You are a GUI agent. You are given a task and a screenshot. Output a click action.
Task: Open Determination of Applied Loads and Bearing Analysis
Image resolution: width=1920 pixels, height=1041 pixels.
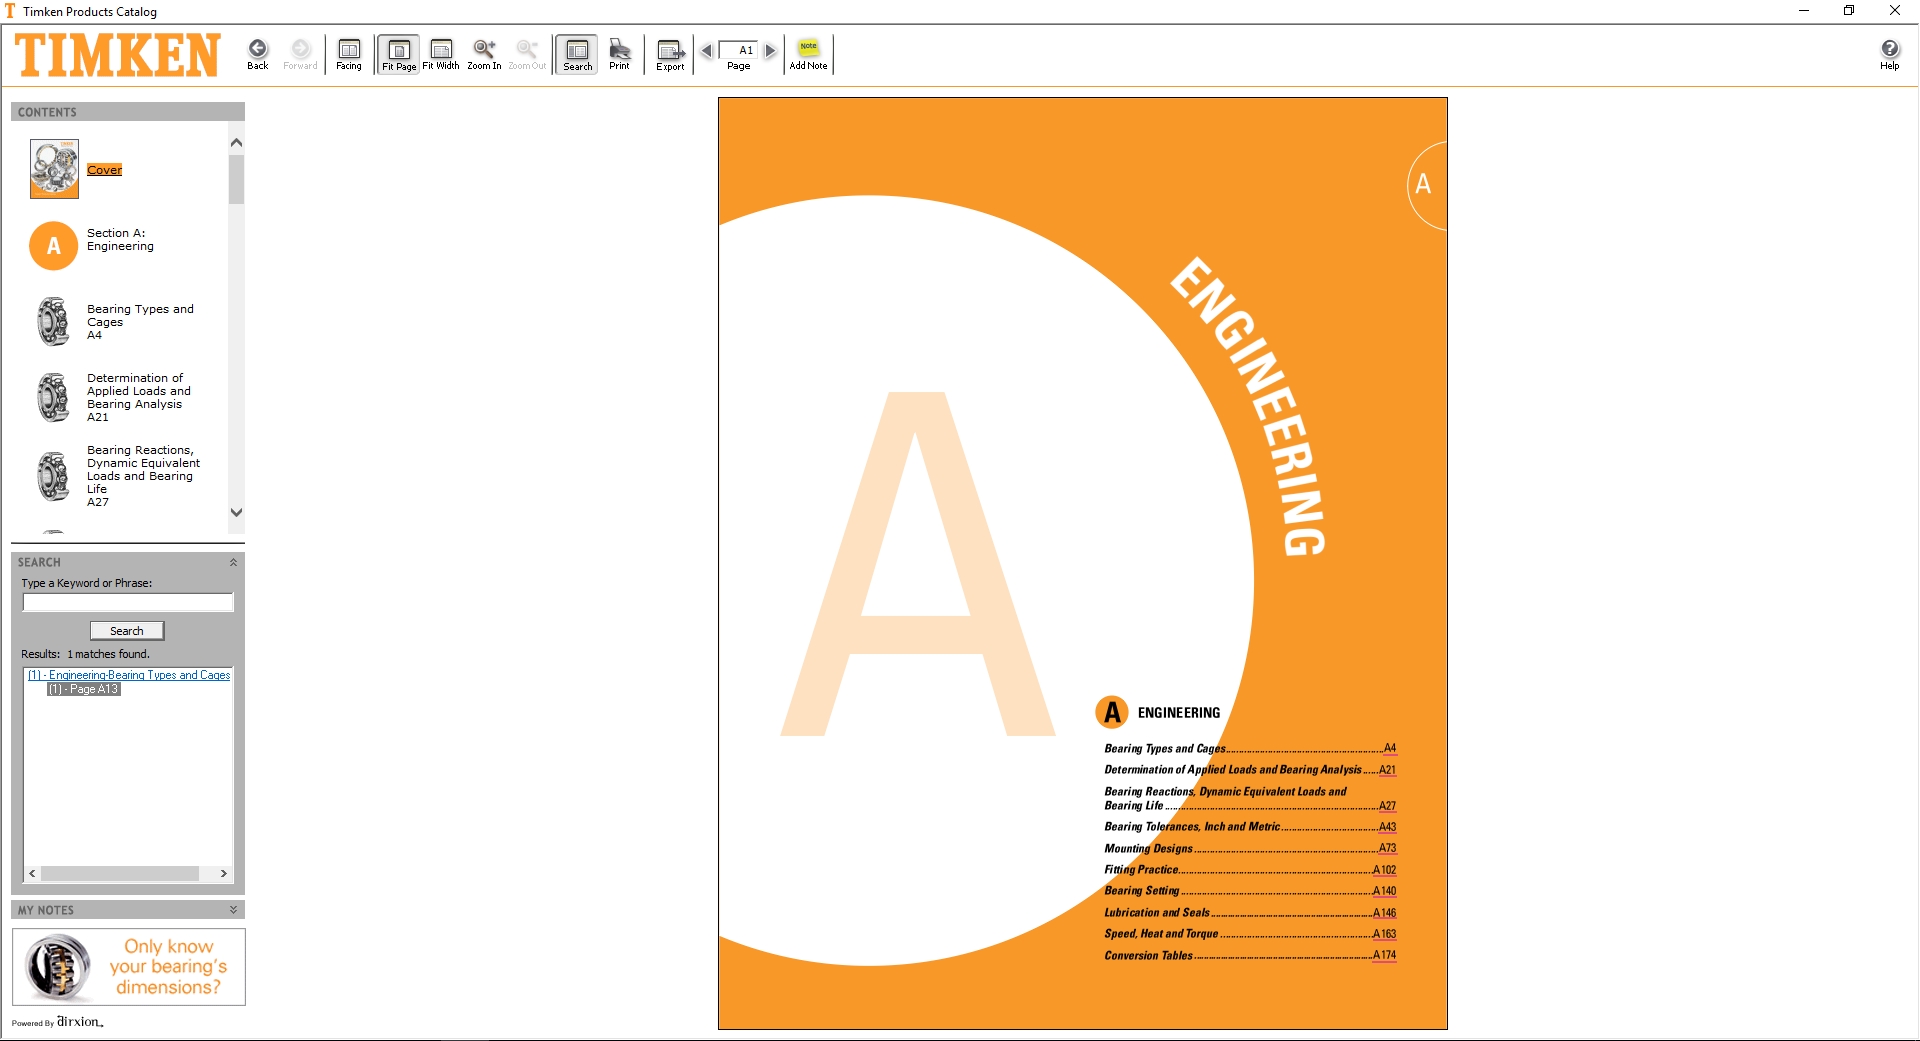(138, 398)
